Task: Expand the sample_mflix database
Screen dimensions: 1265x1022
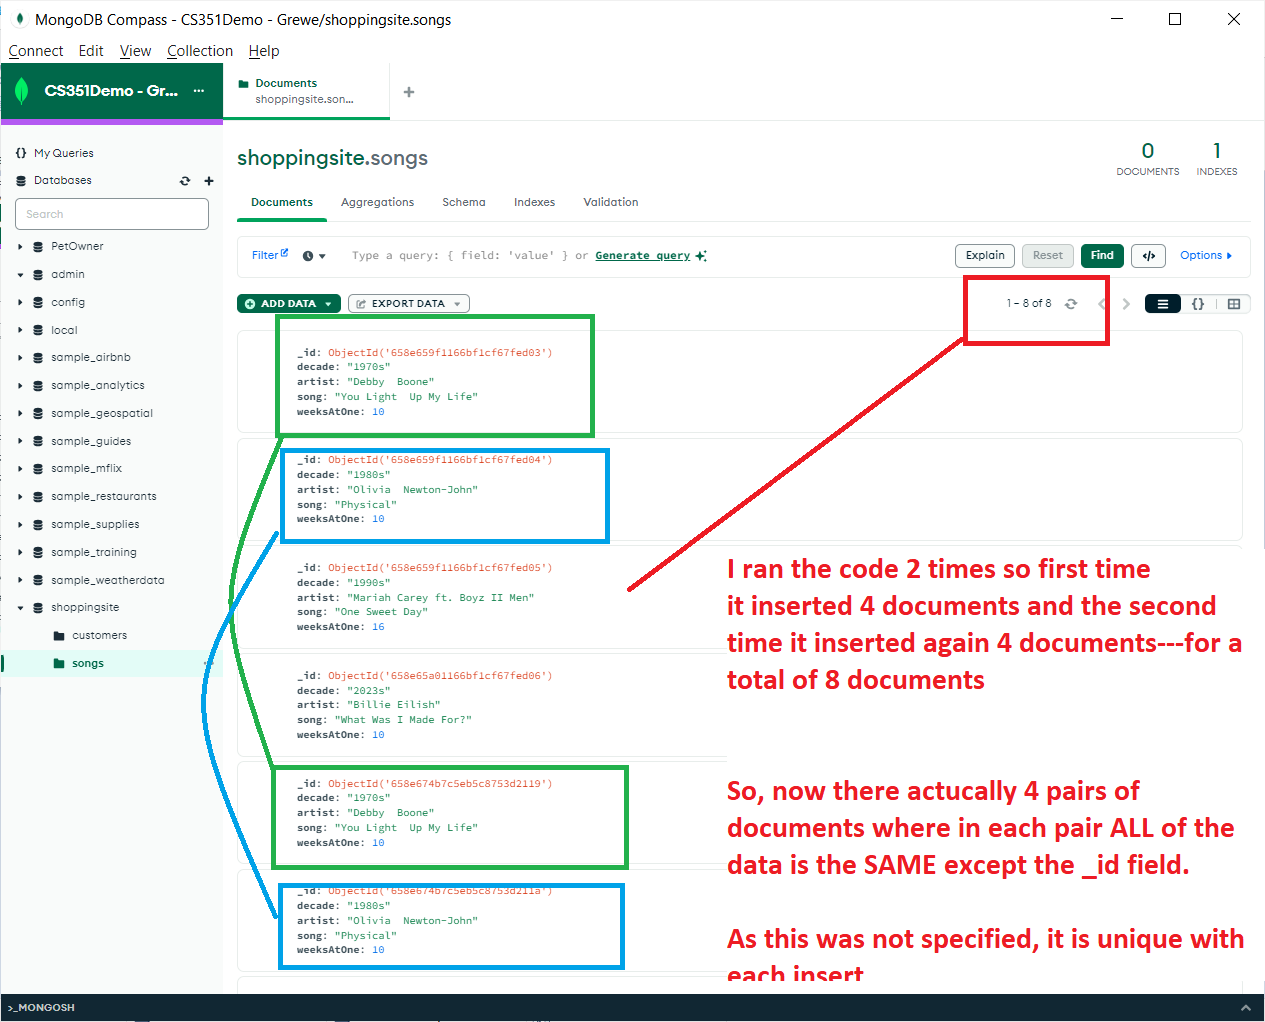Action: tap(20, 469)
